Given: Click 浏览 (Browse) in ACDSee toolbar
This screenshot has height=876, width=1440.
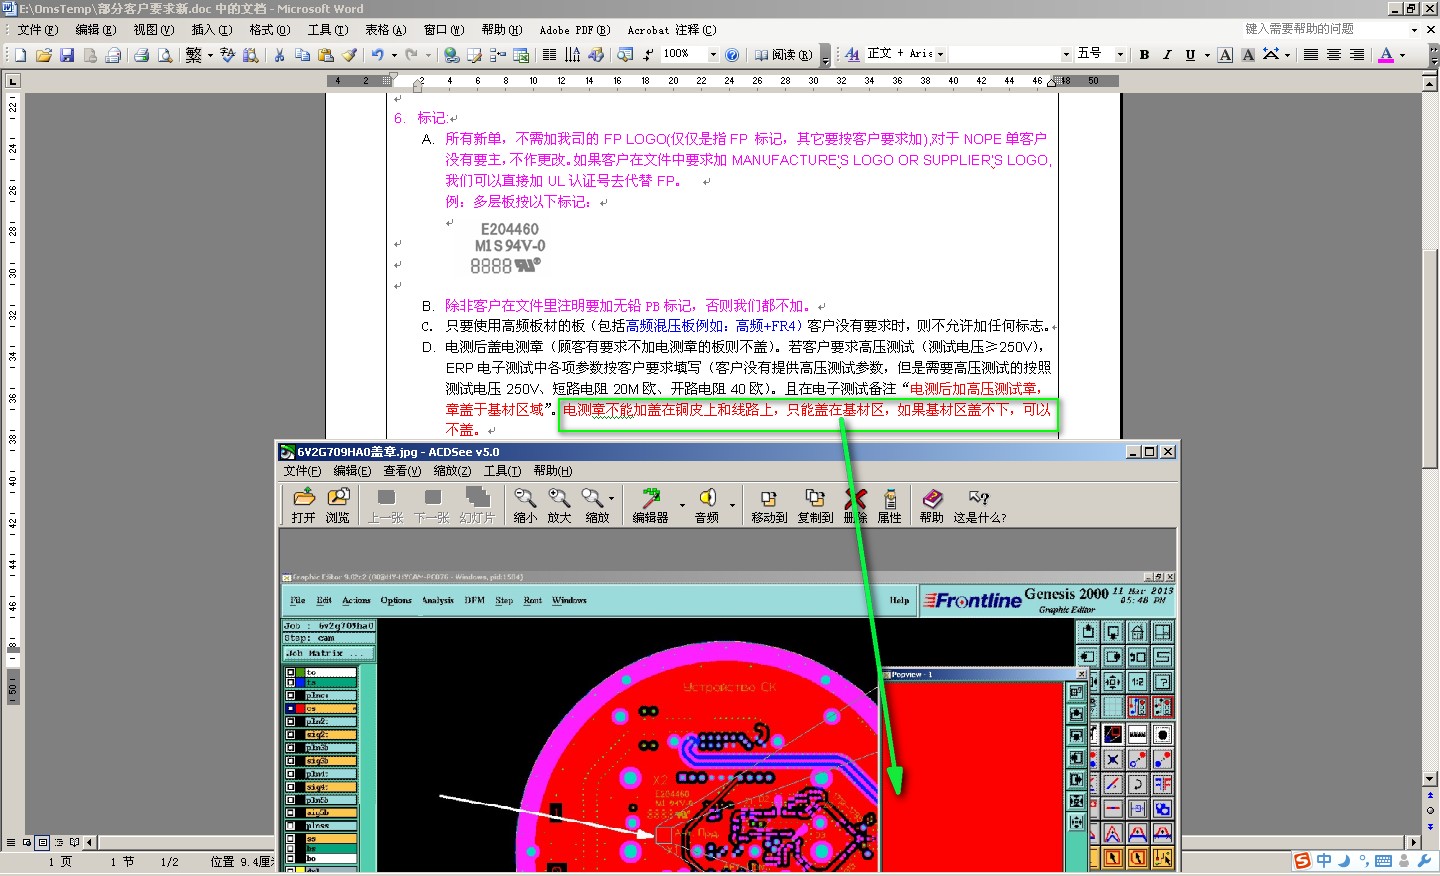Looking at the screenshot, I should 338,505.
